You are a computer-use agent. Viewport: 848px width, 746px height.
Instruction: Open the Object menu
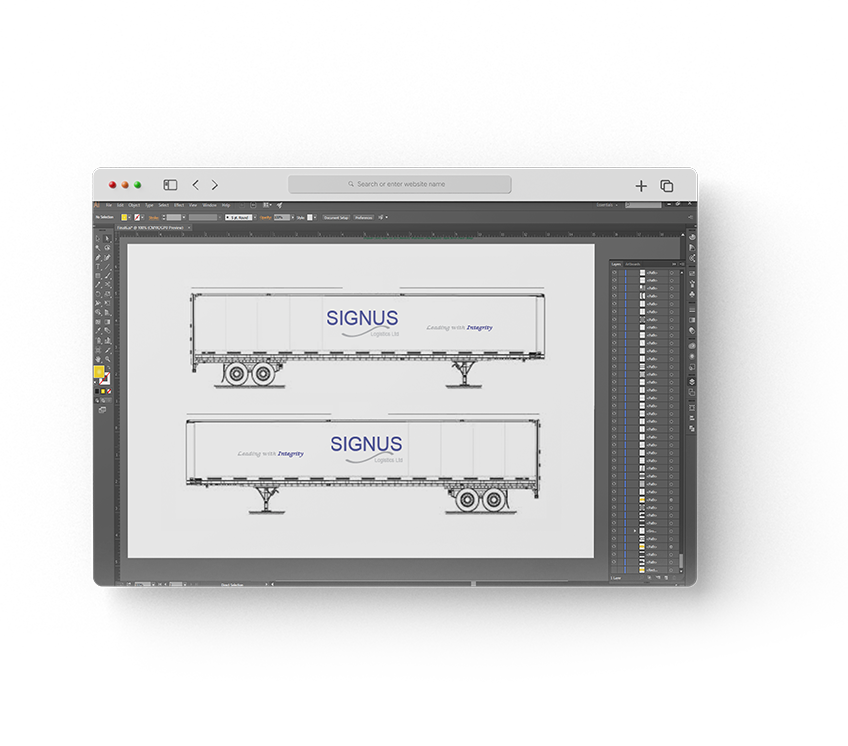point(134,205)
